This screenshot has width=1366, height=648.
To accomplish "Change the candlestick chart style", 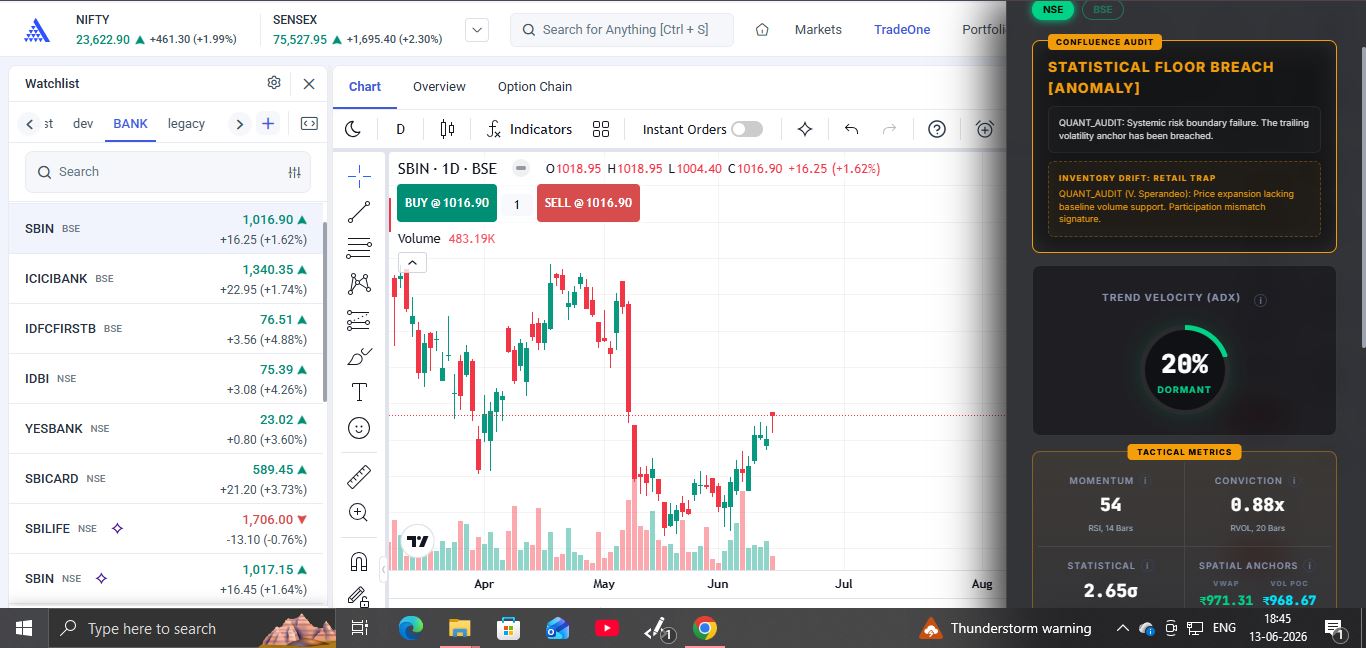I will pos(447,129).
